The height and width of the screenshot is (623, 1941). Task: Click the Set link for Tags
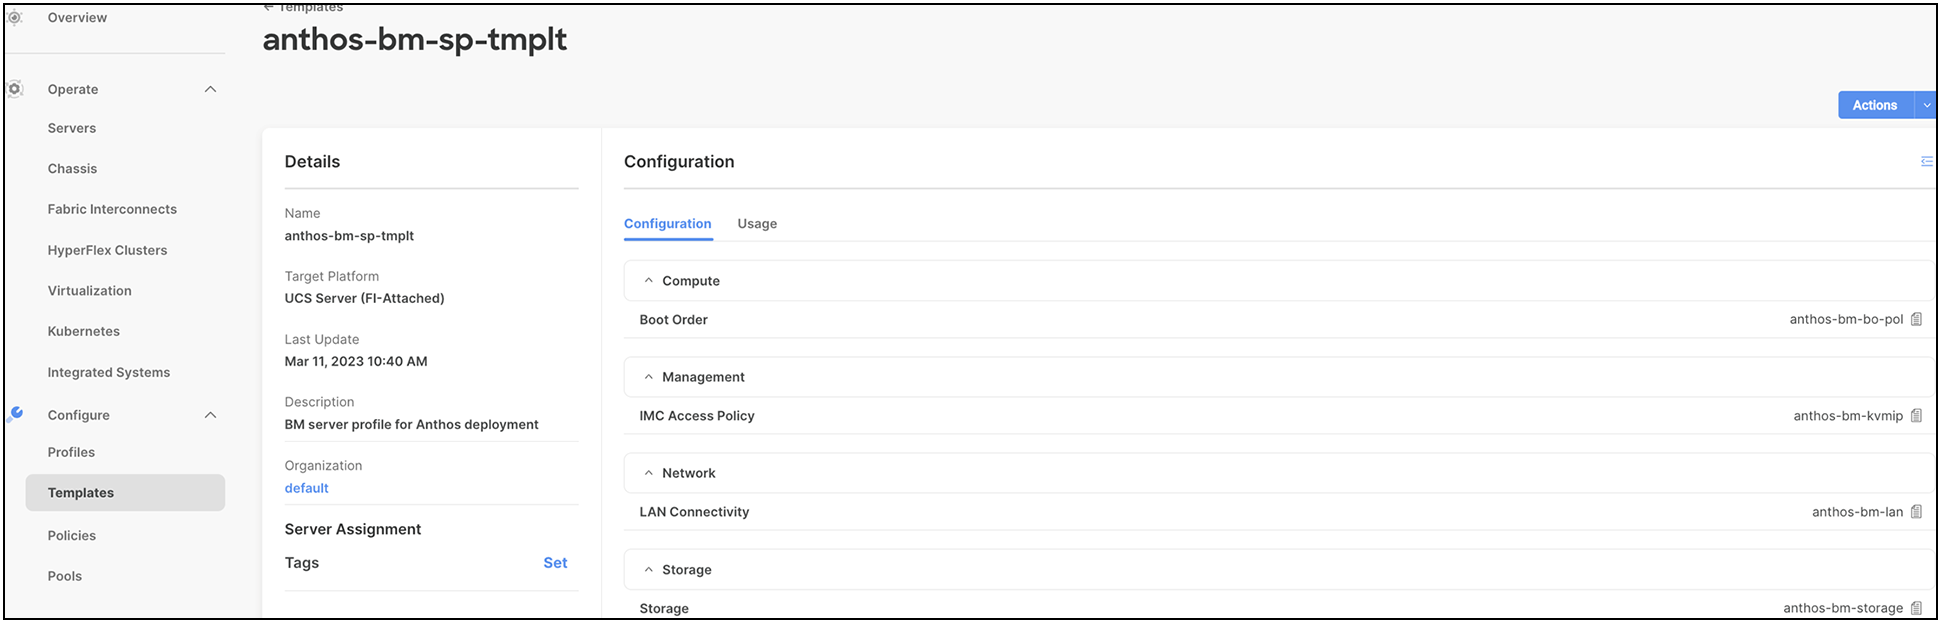555,563
